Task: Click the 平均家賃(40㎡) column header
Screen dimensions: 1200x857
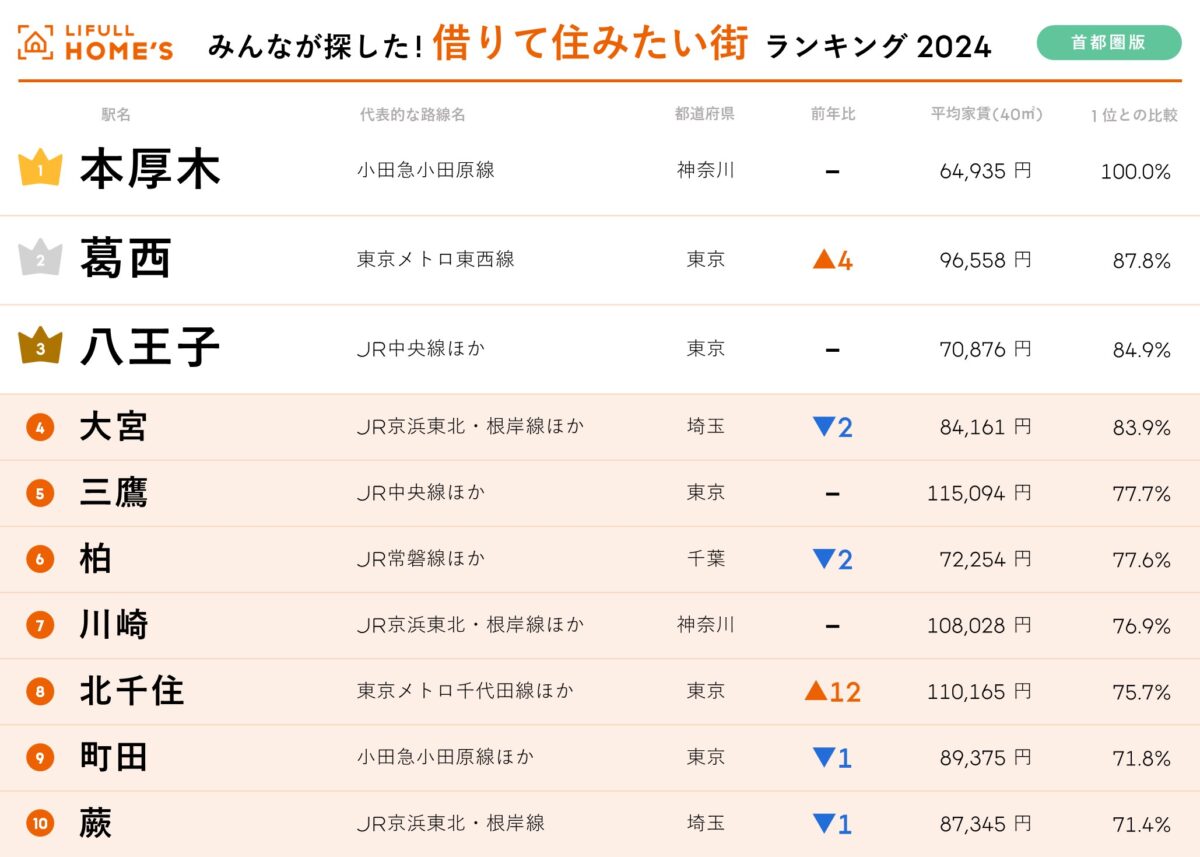Action: [986, 115]
